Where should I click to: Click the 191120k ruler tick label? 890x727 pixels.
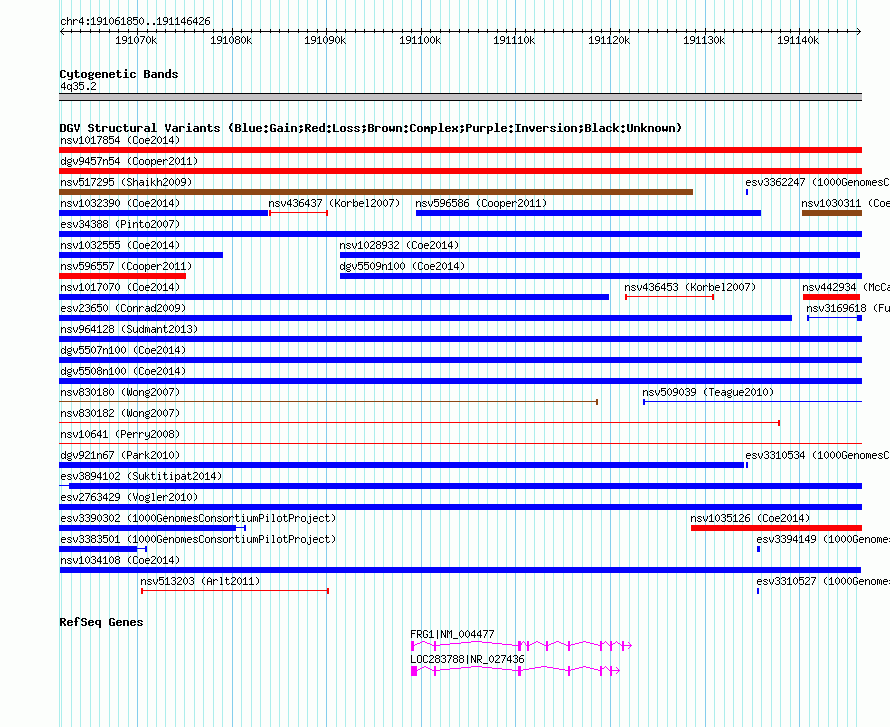609,40
